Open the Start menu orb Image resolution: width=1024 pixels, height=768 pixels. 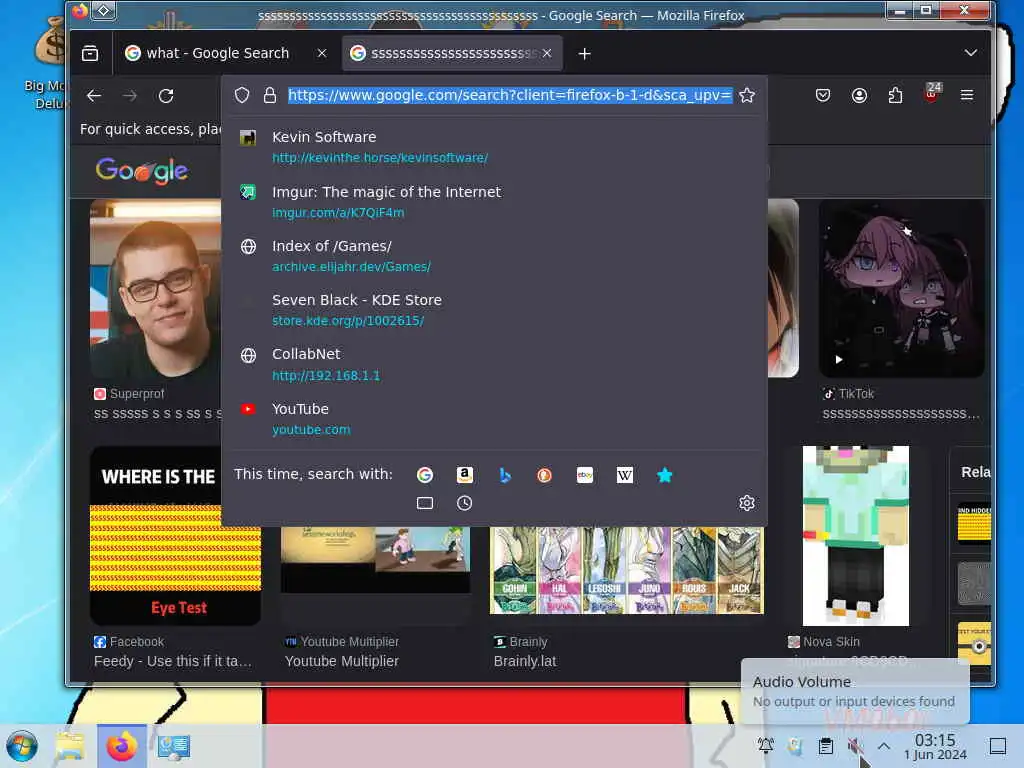coord(22,746)
